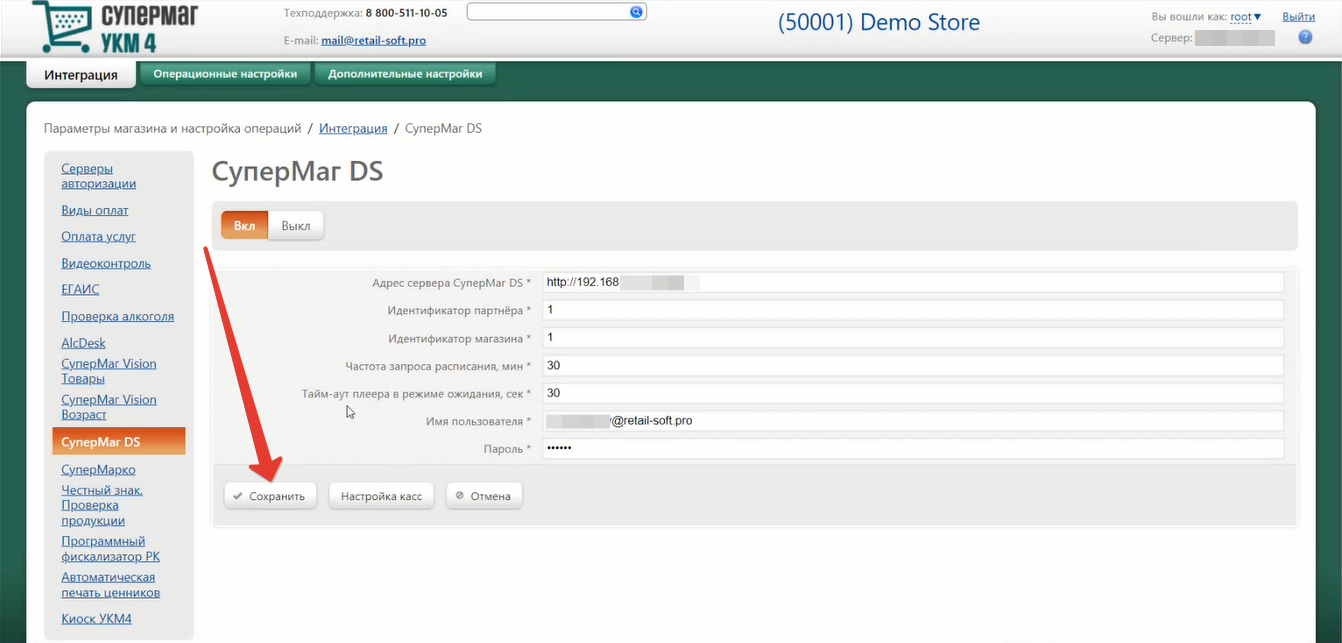Open the Интеграция tab
The width and height of the screenshot is (1342, 643).
coord(81,75)
